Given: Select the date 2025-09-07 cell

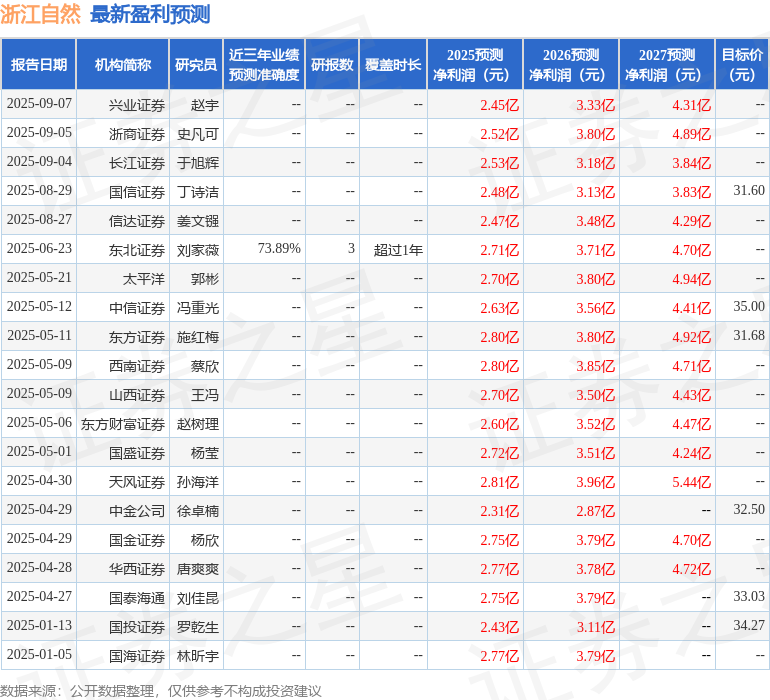Looking at the screenshot, I should 39,104.
